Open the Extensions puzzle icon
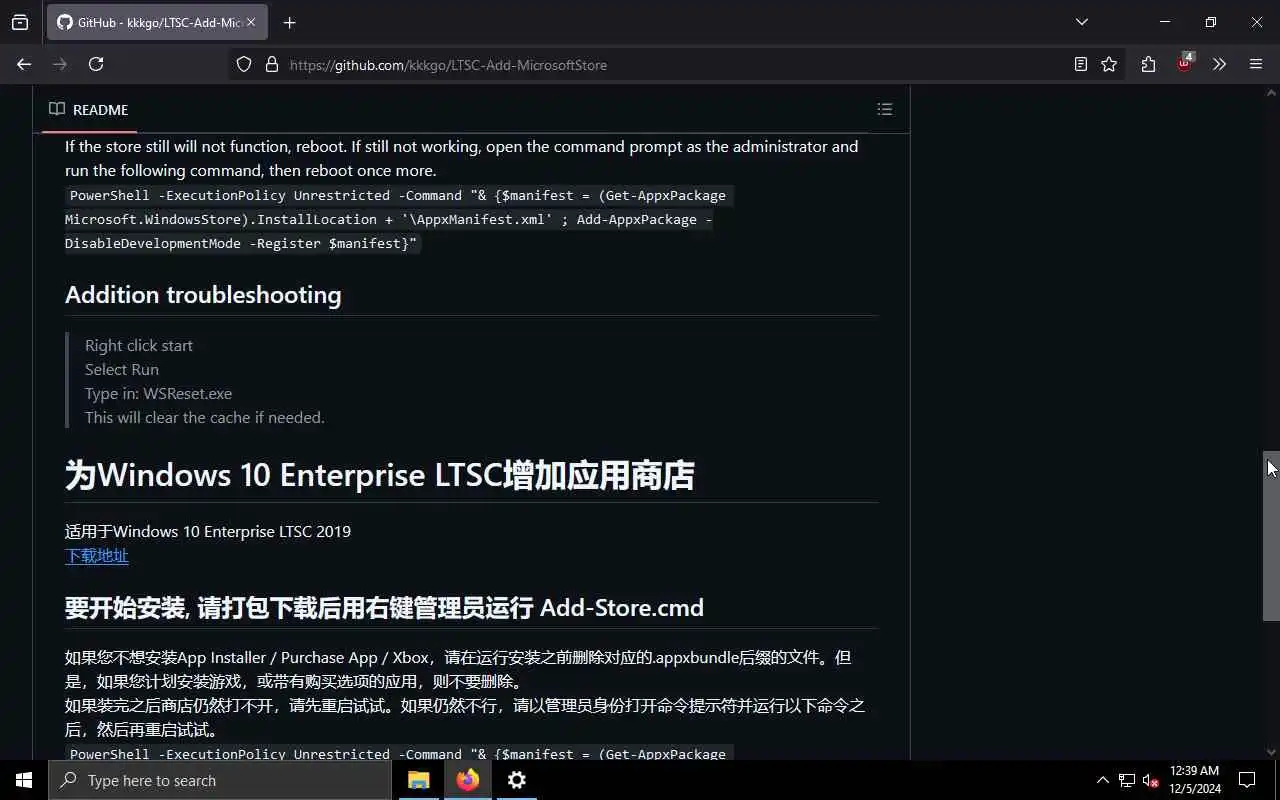The image size is (1280, 800). click(1148, 64)
